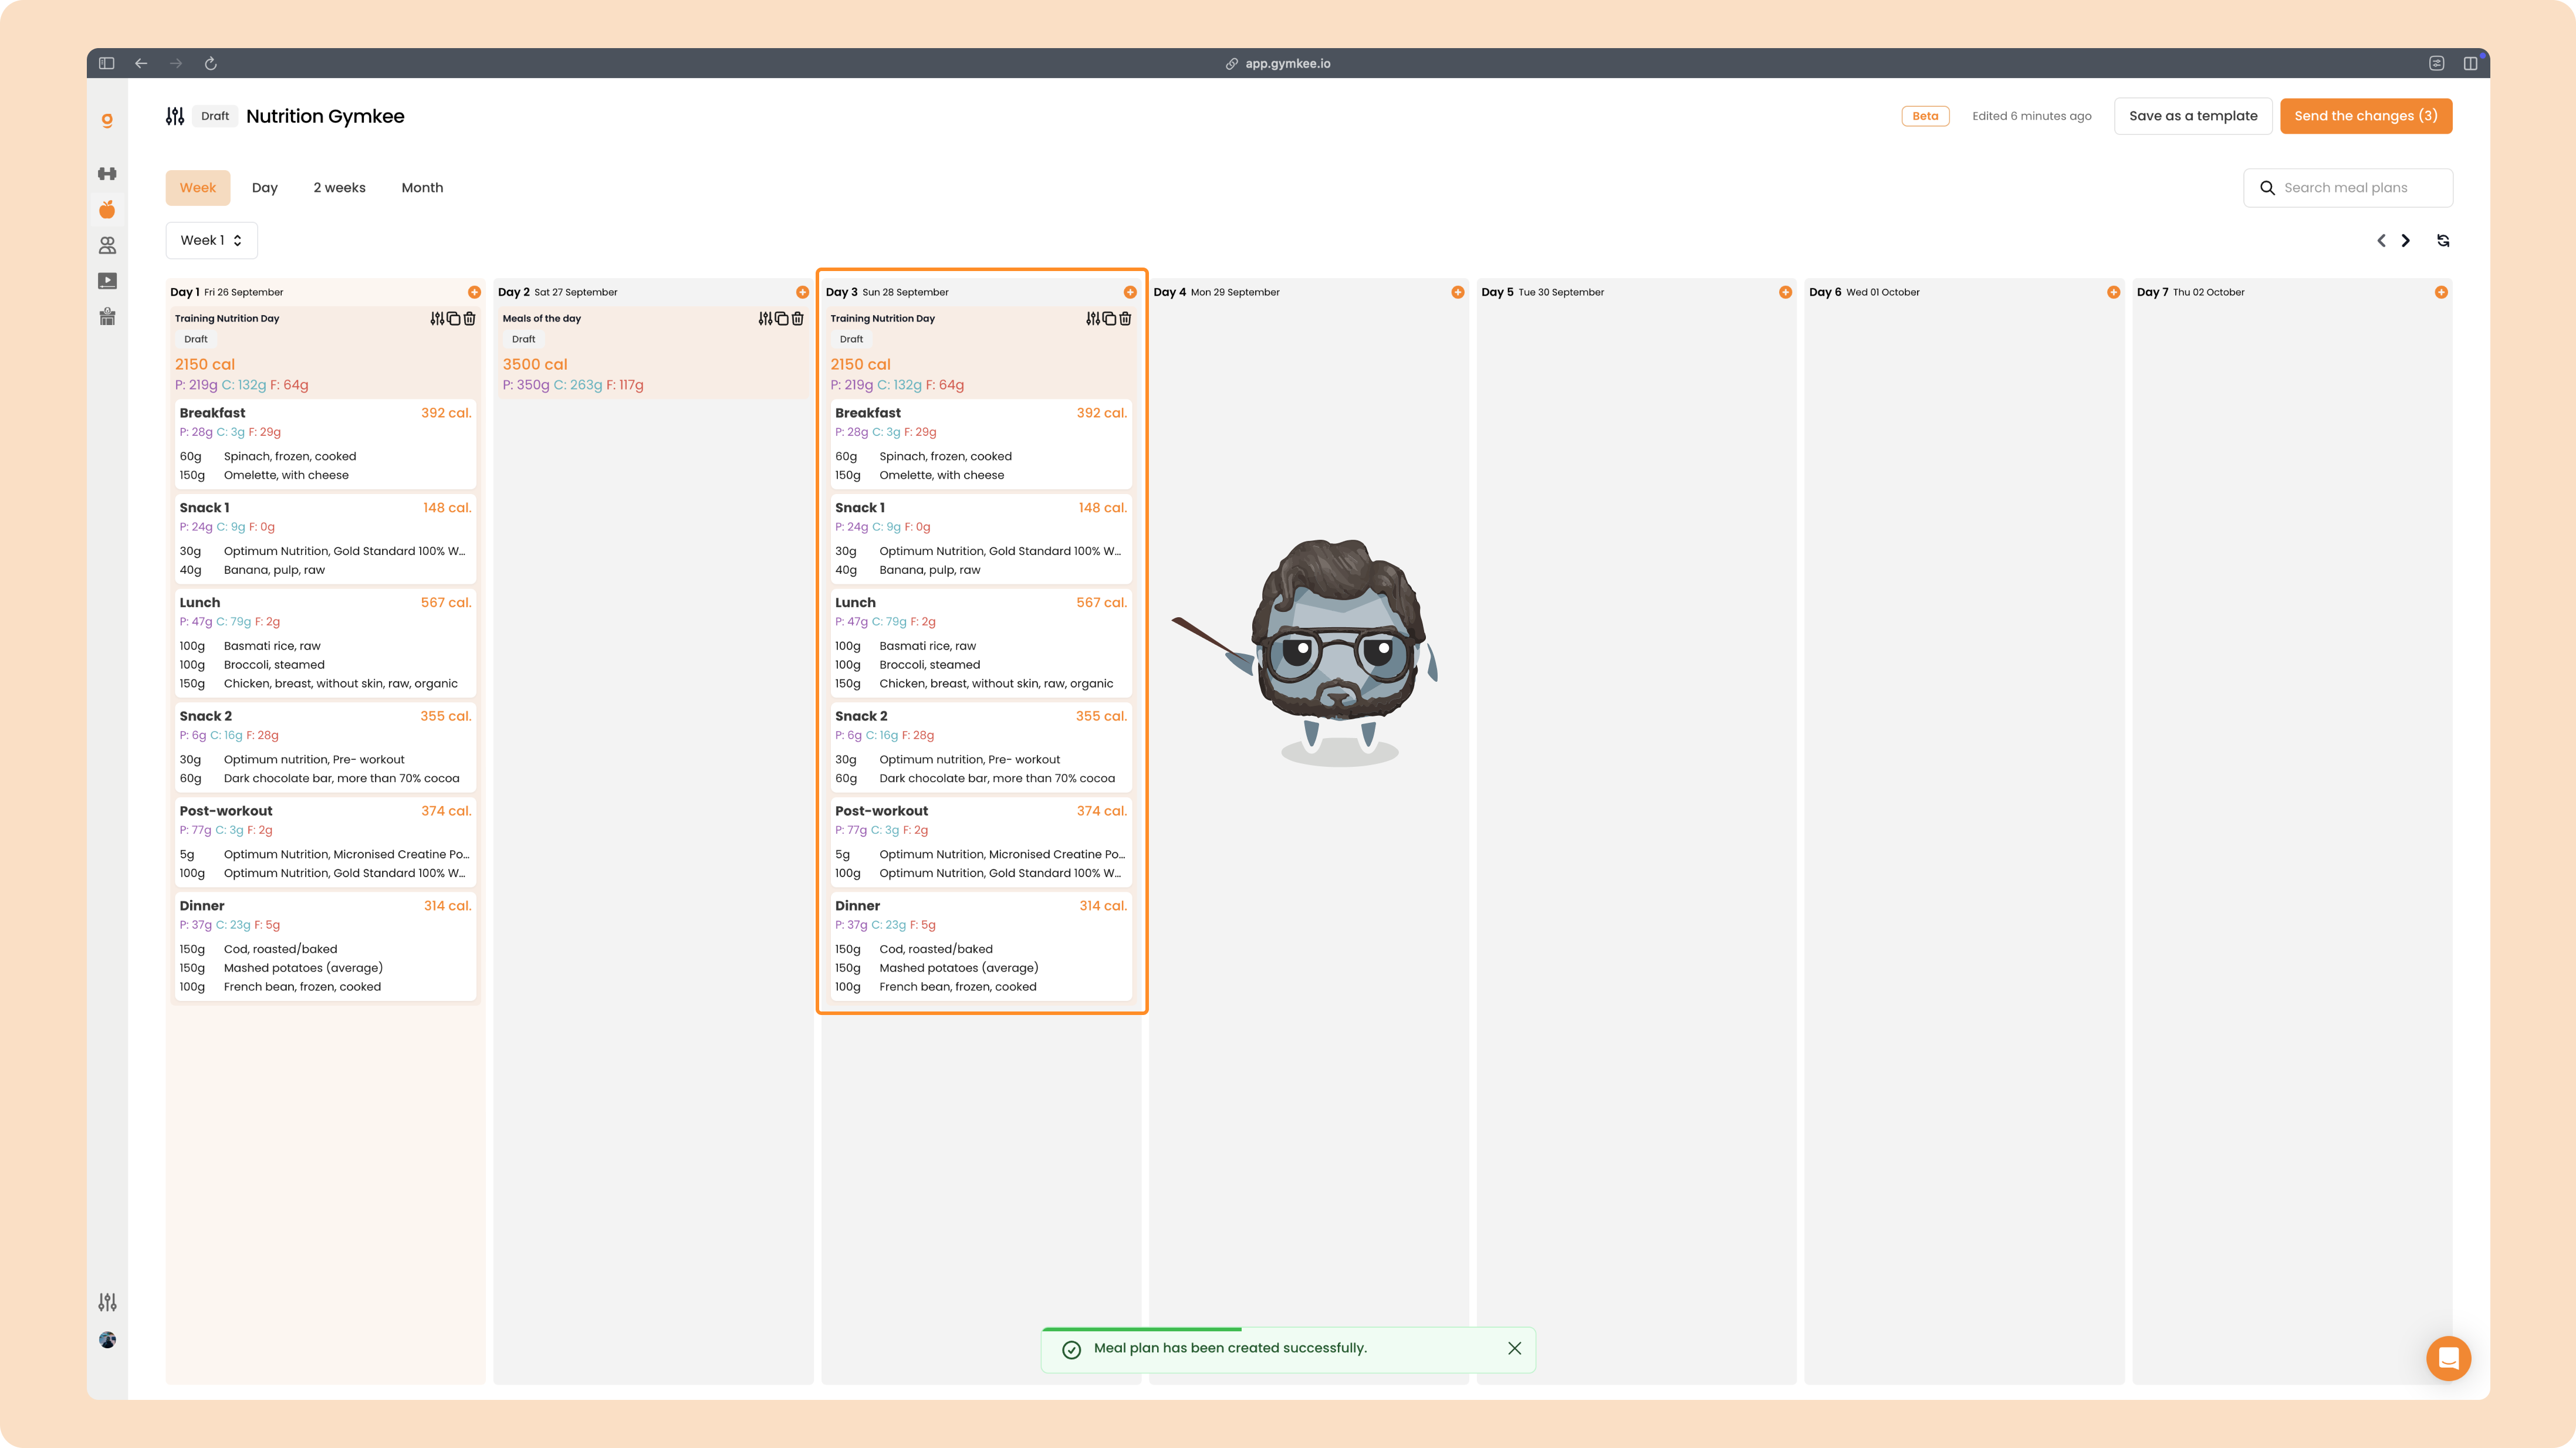Go to the previous week arrow
Viewport: 2576px width, 1448px height.
tap(2381, 240)
